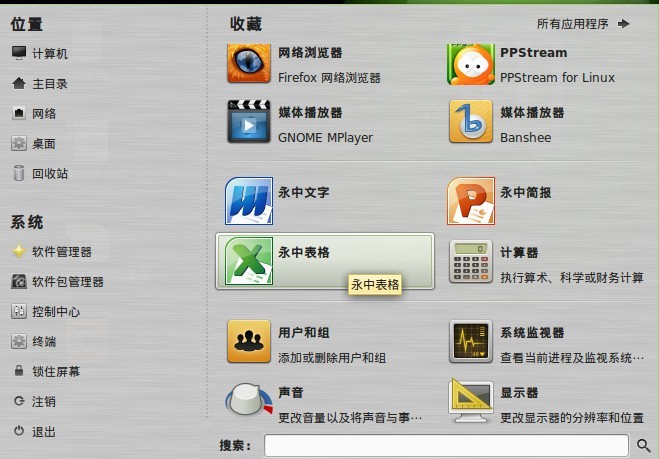
Task: Open 用户和组 users icon
Action: [x=249, y=341]
